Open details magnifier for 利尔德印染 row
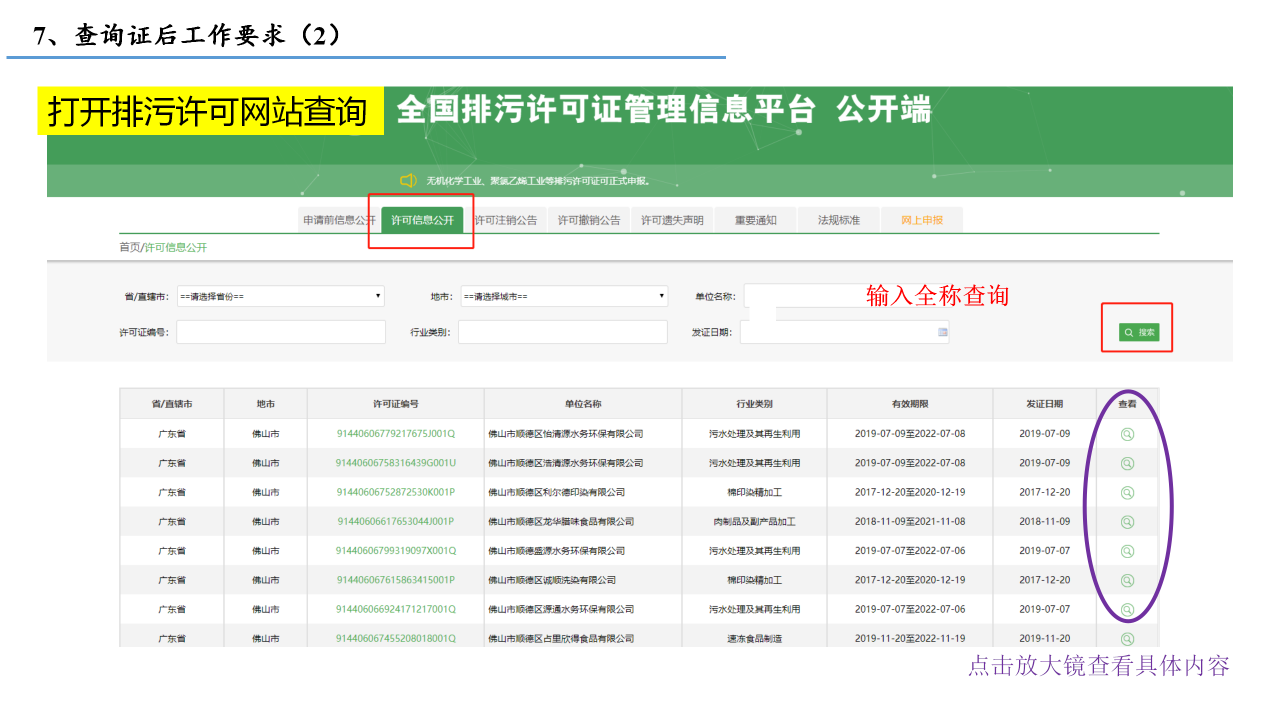 coord(1127,492)
